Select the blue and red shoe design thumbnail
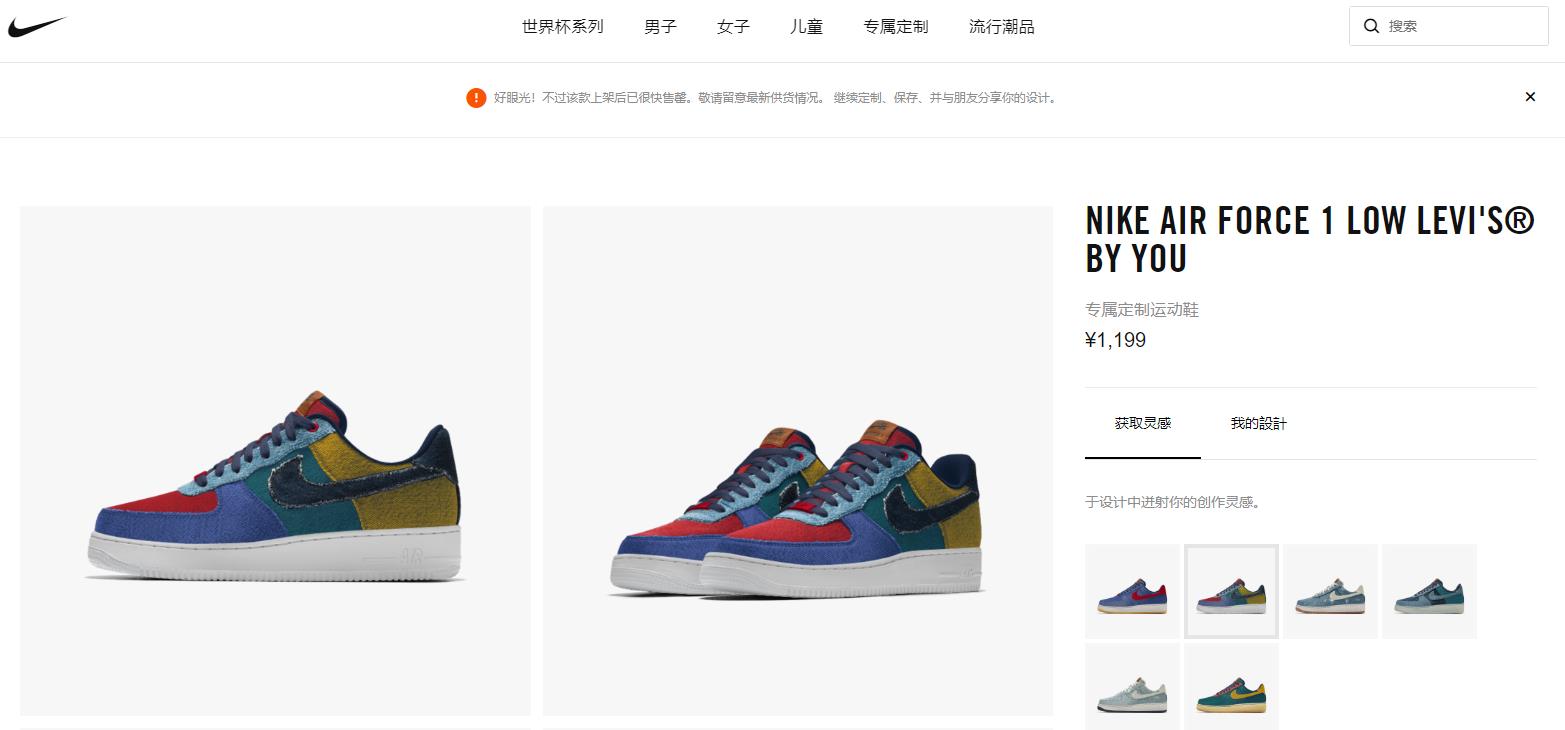 [1132, 591]
